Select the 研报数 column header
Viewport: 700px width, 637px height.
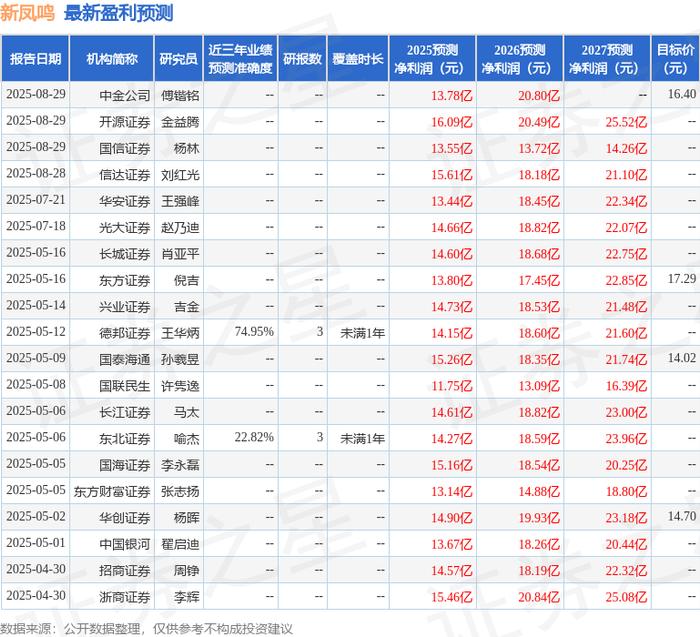(x=302, y=59)
